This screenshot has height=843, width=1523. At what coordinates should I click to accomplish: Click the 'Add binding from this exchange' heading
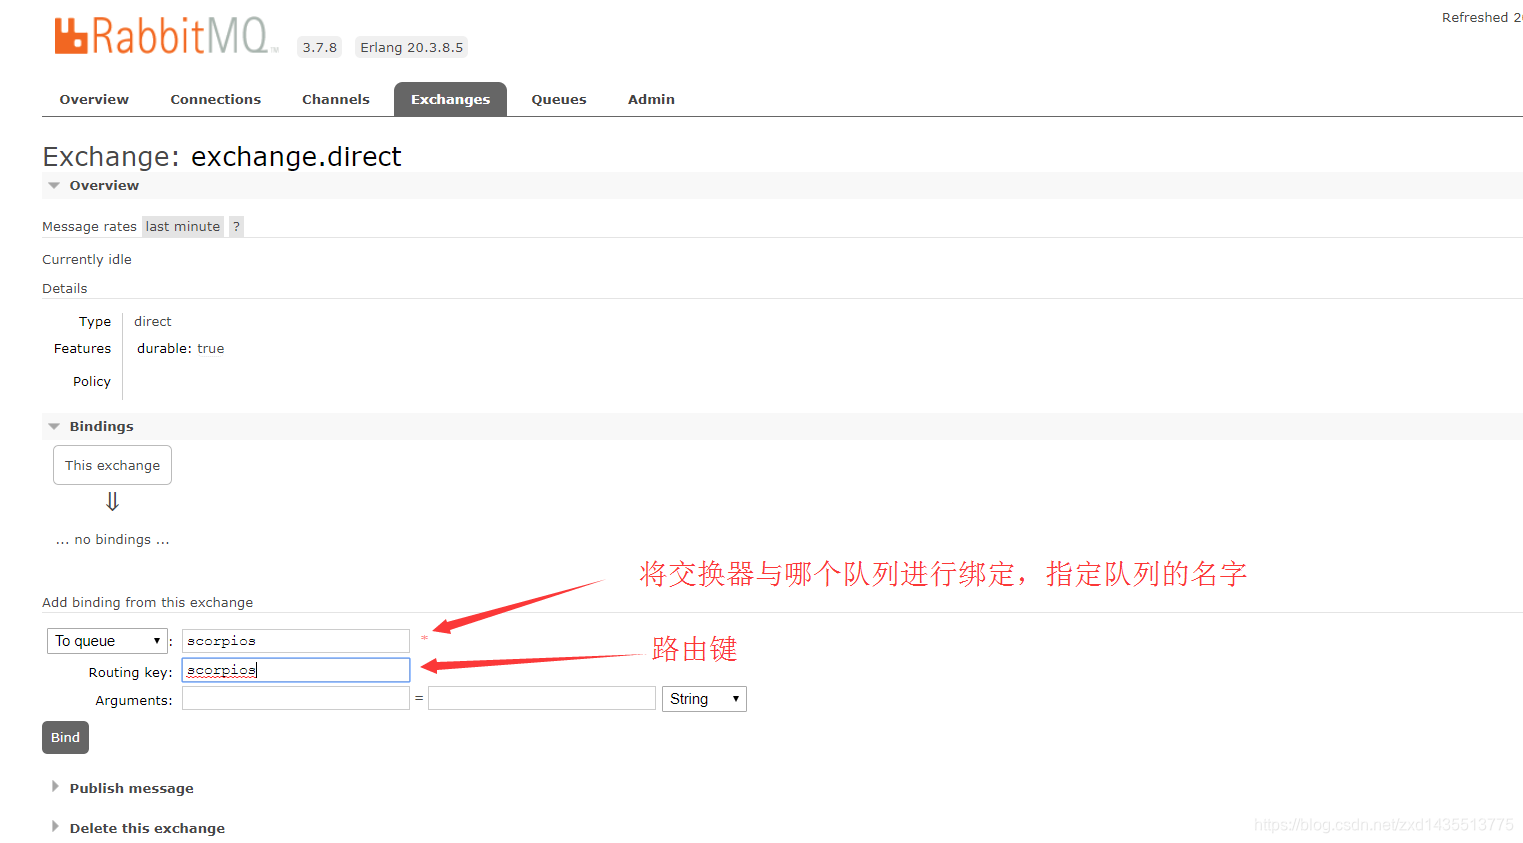tap(147, 602)
